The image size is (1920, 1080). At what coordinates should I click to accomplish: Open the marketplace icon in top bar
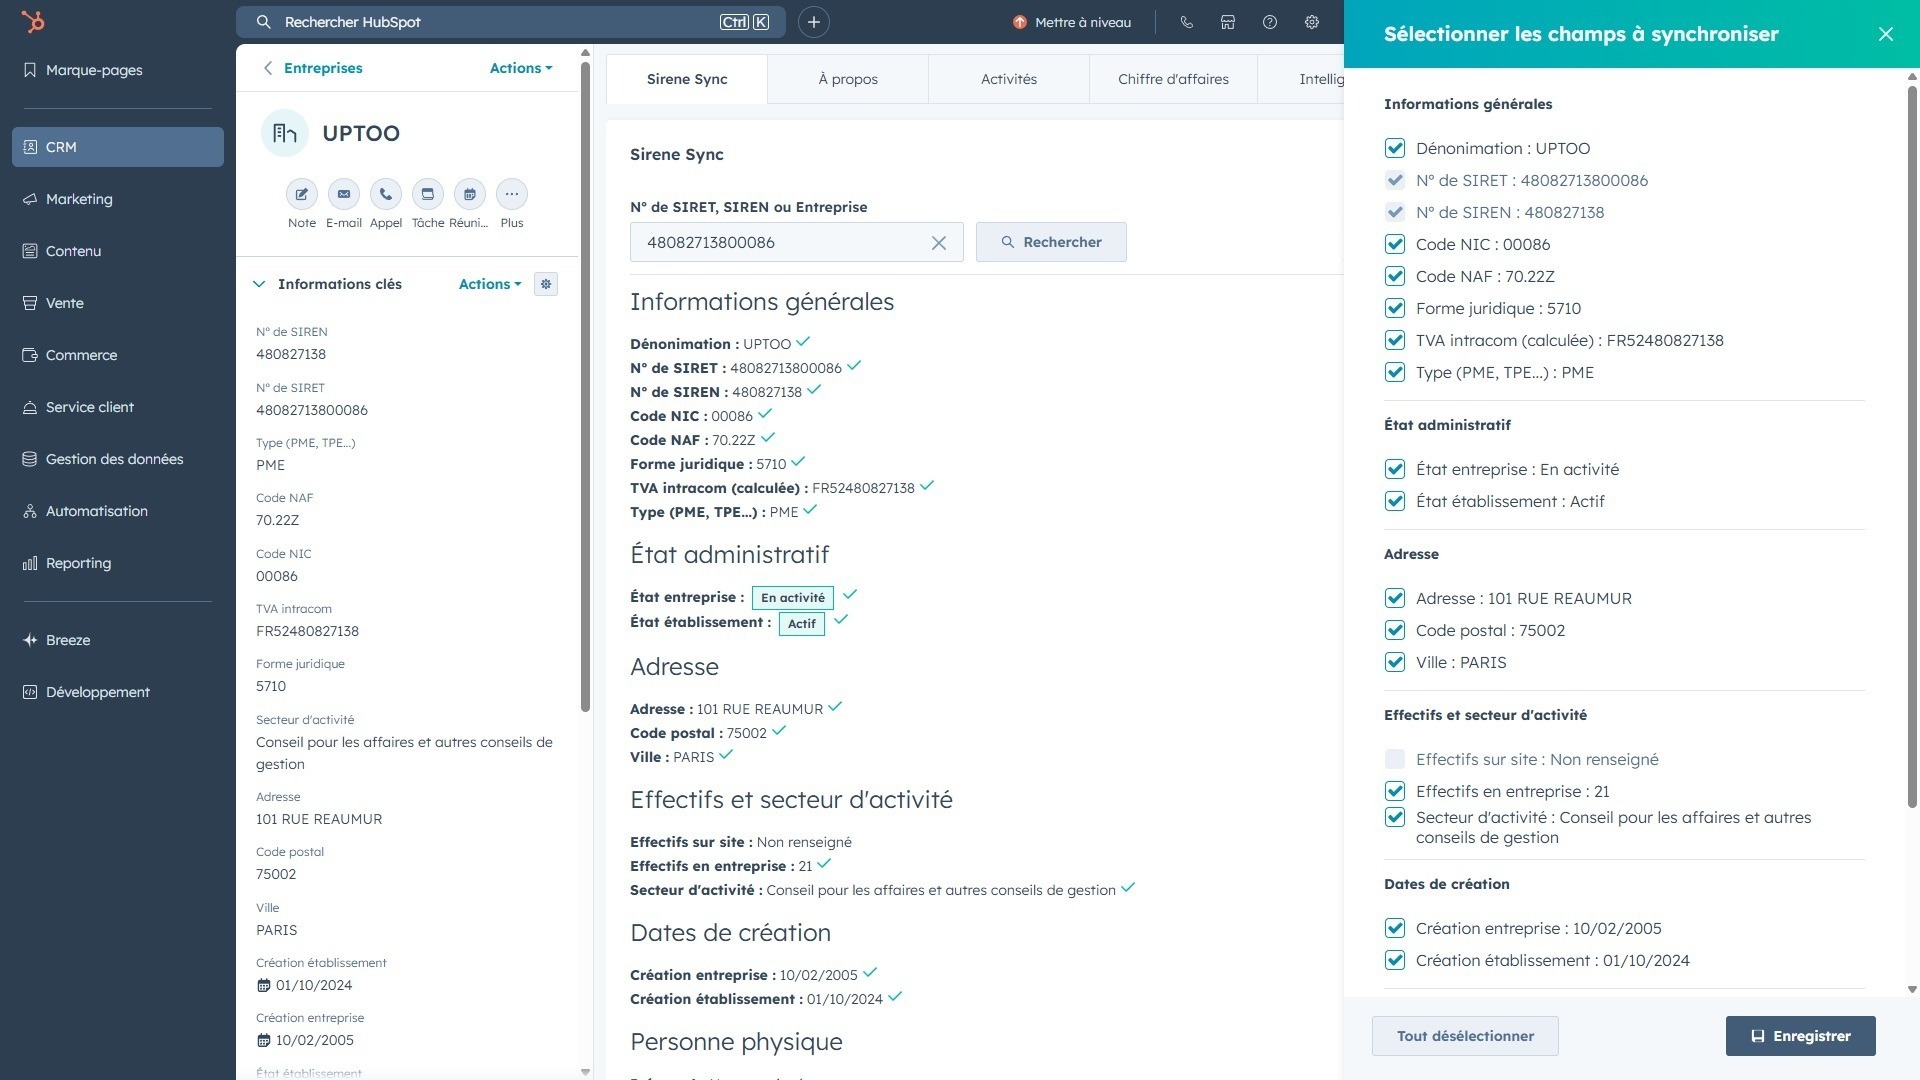(1227, 22)
